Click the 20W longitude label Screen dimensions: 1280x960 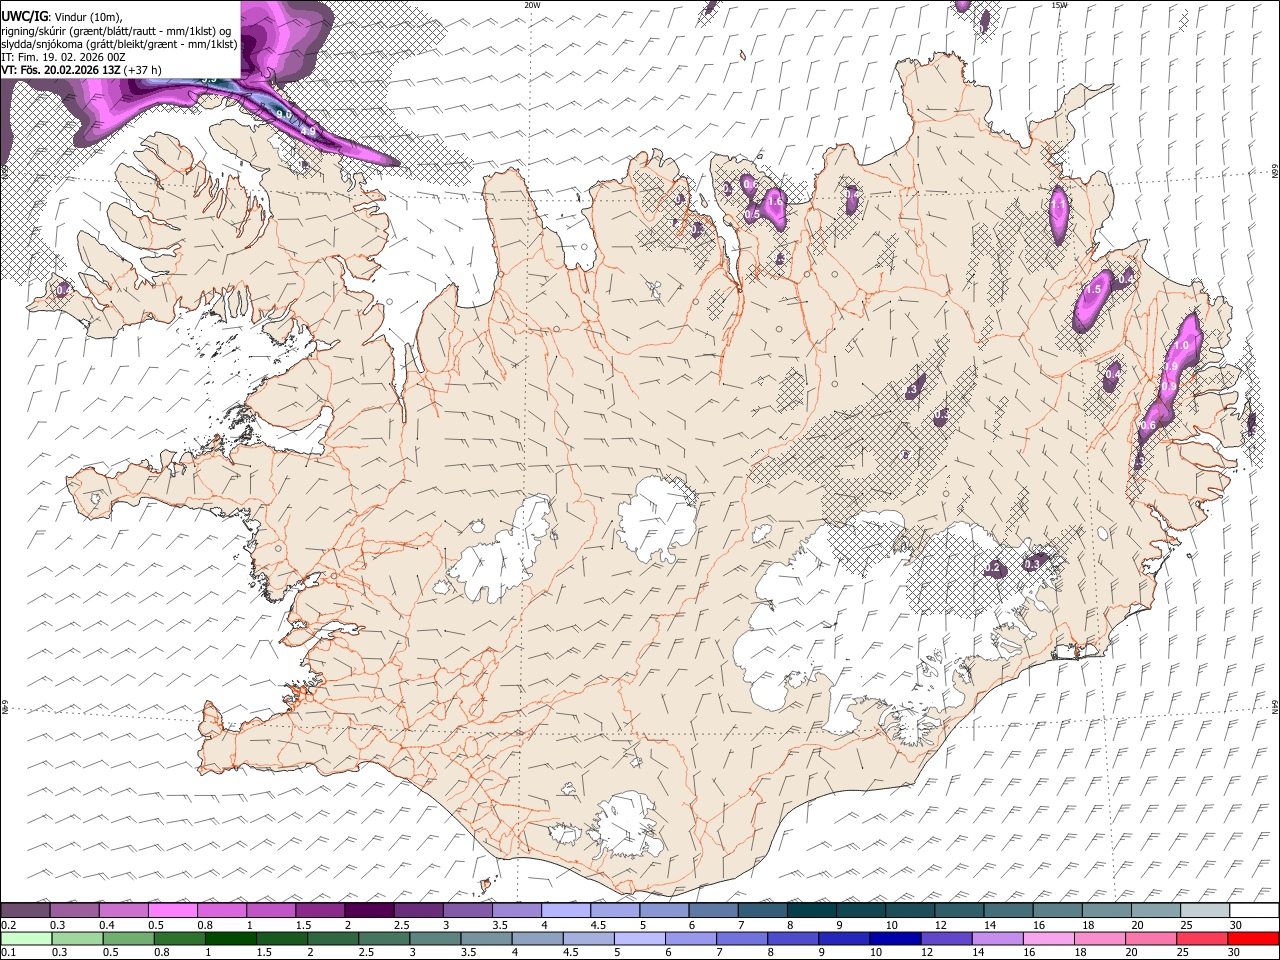532,5
